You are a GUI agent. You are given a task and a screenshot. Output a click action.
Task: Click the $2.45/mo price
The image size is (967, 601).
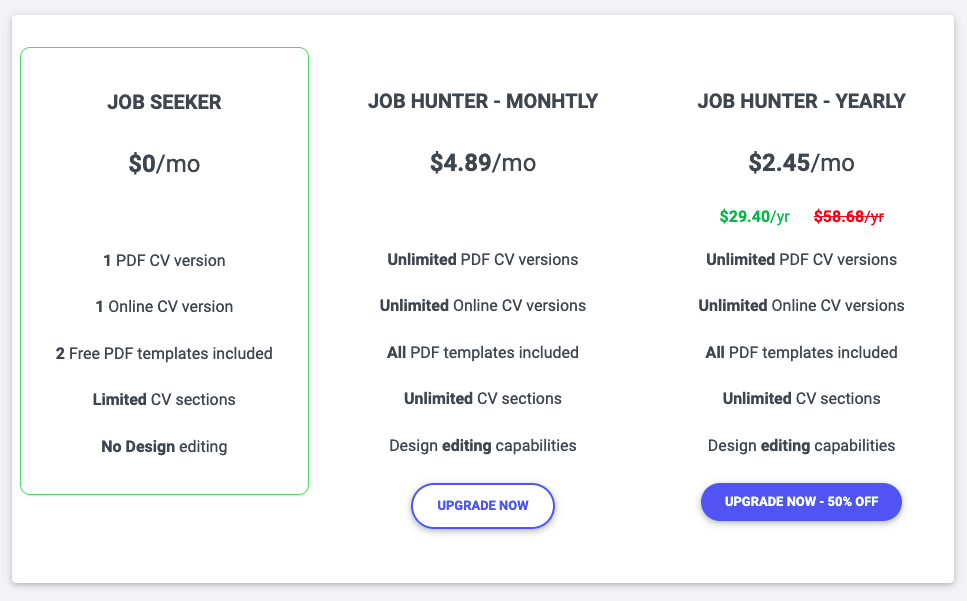[801, 163]
